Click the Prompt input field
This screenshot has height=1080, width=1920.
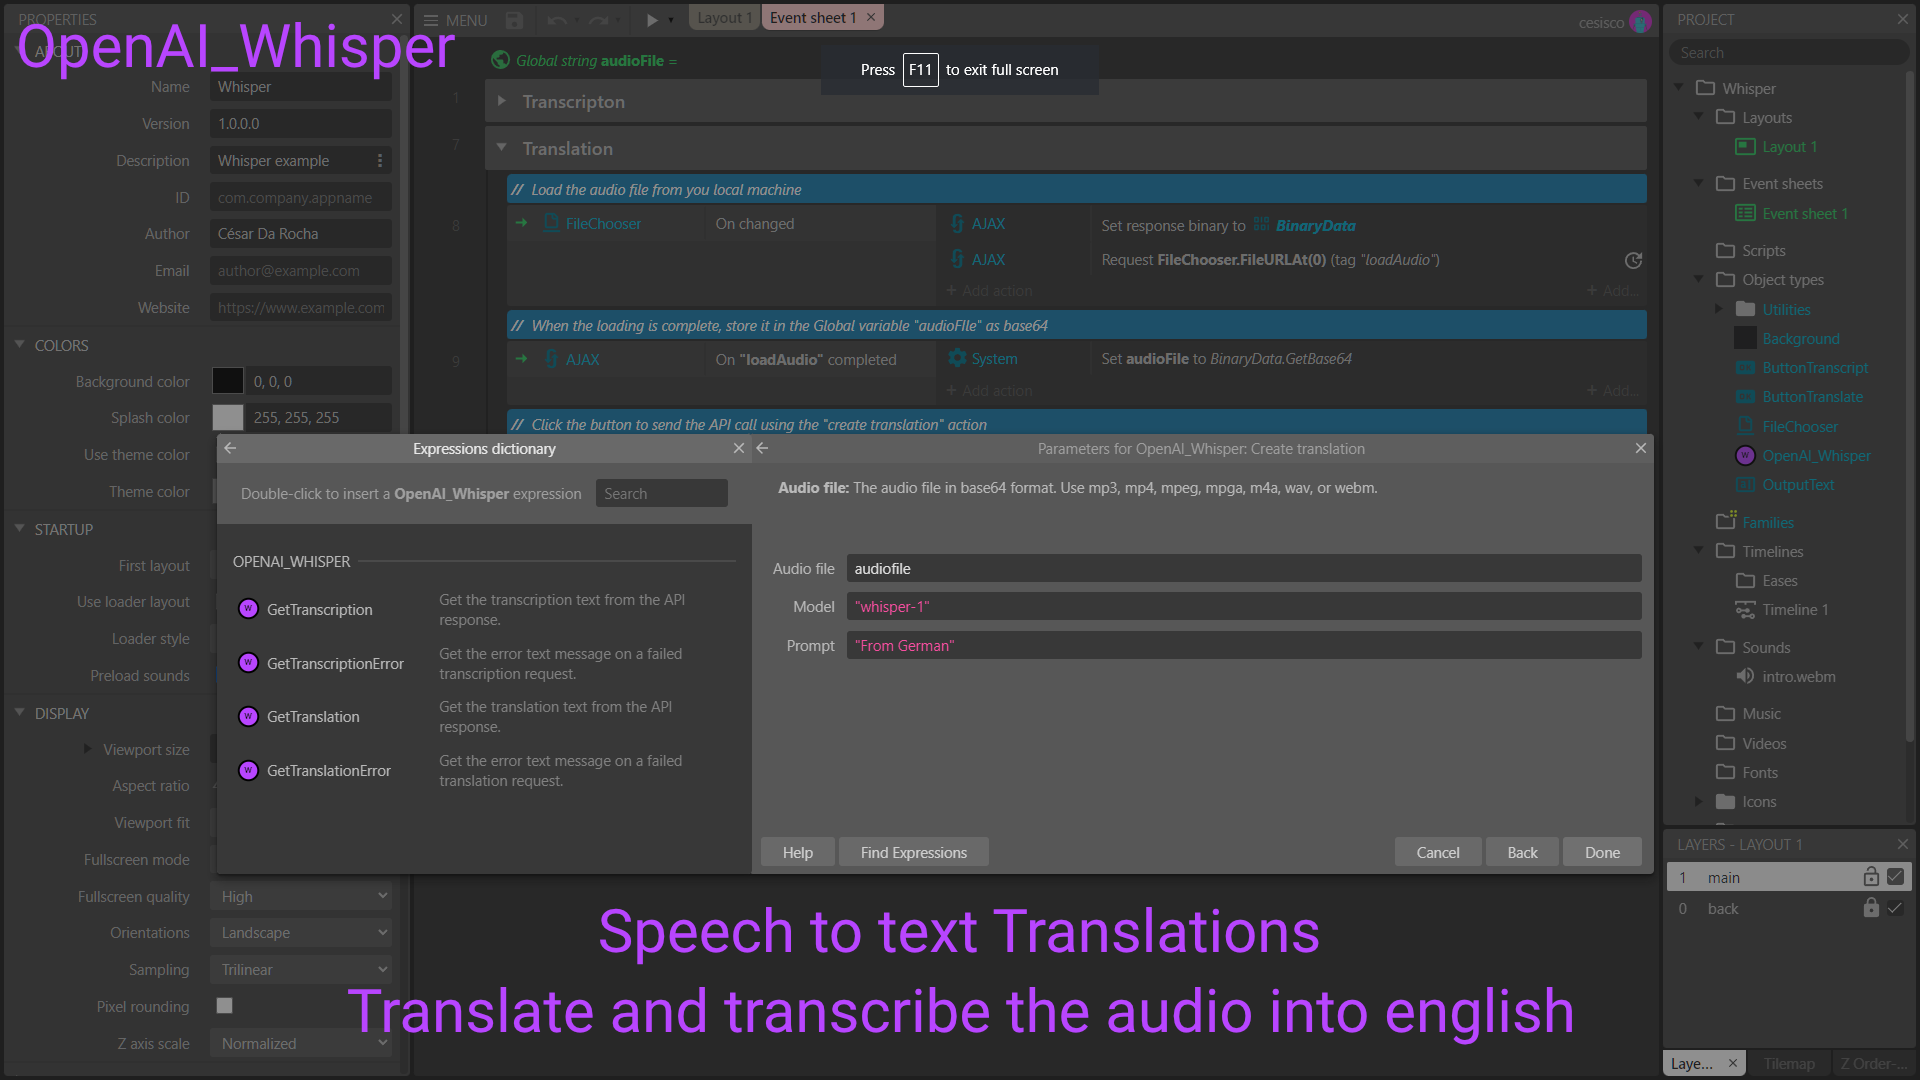pyautogui.click(x=1243, y=646)
